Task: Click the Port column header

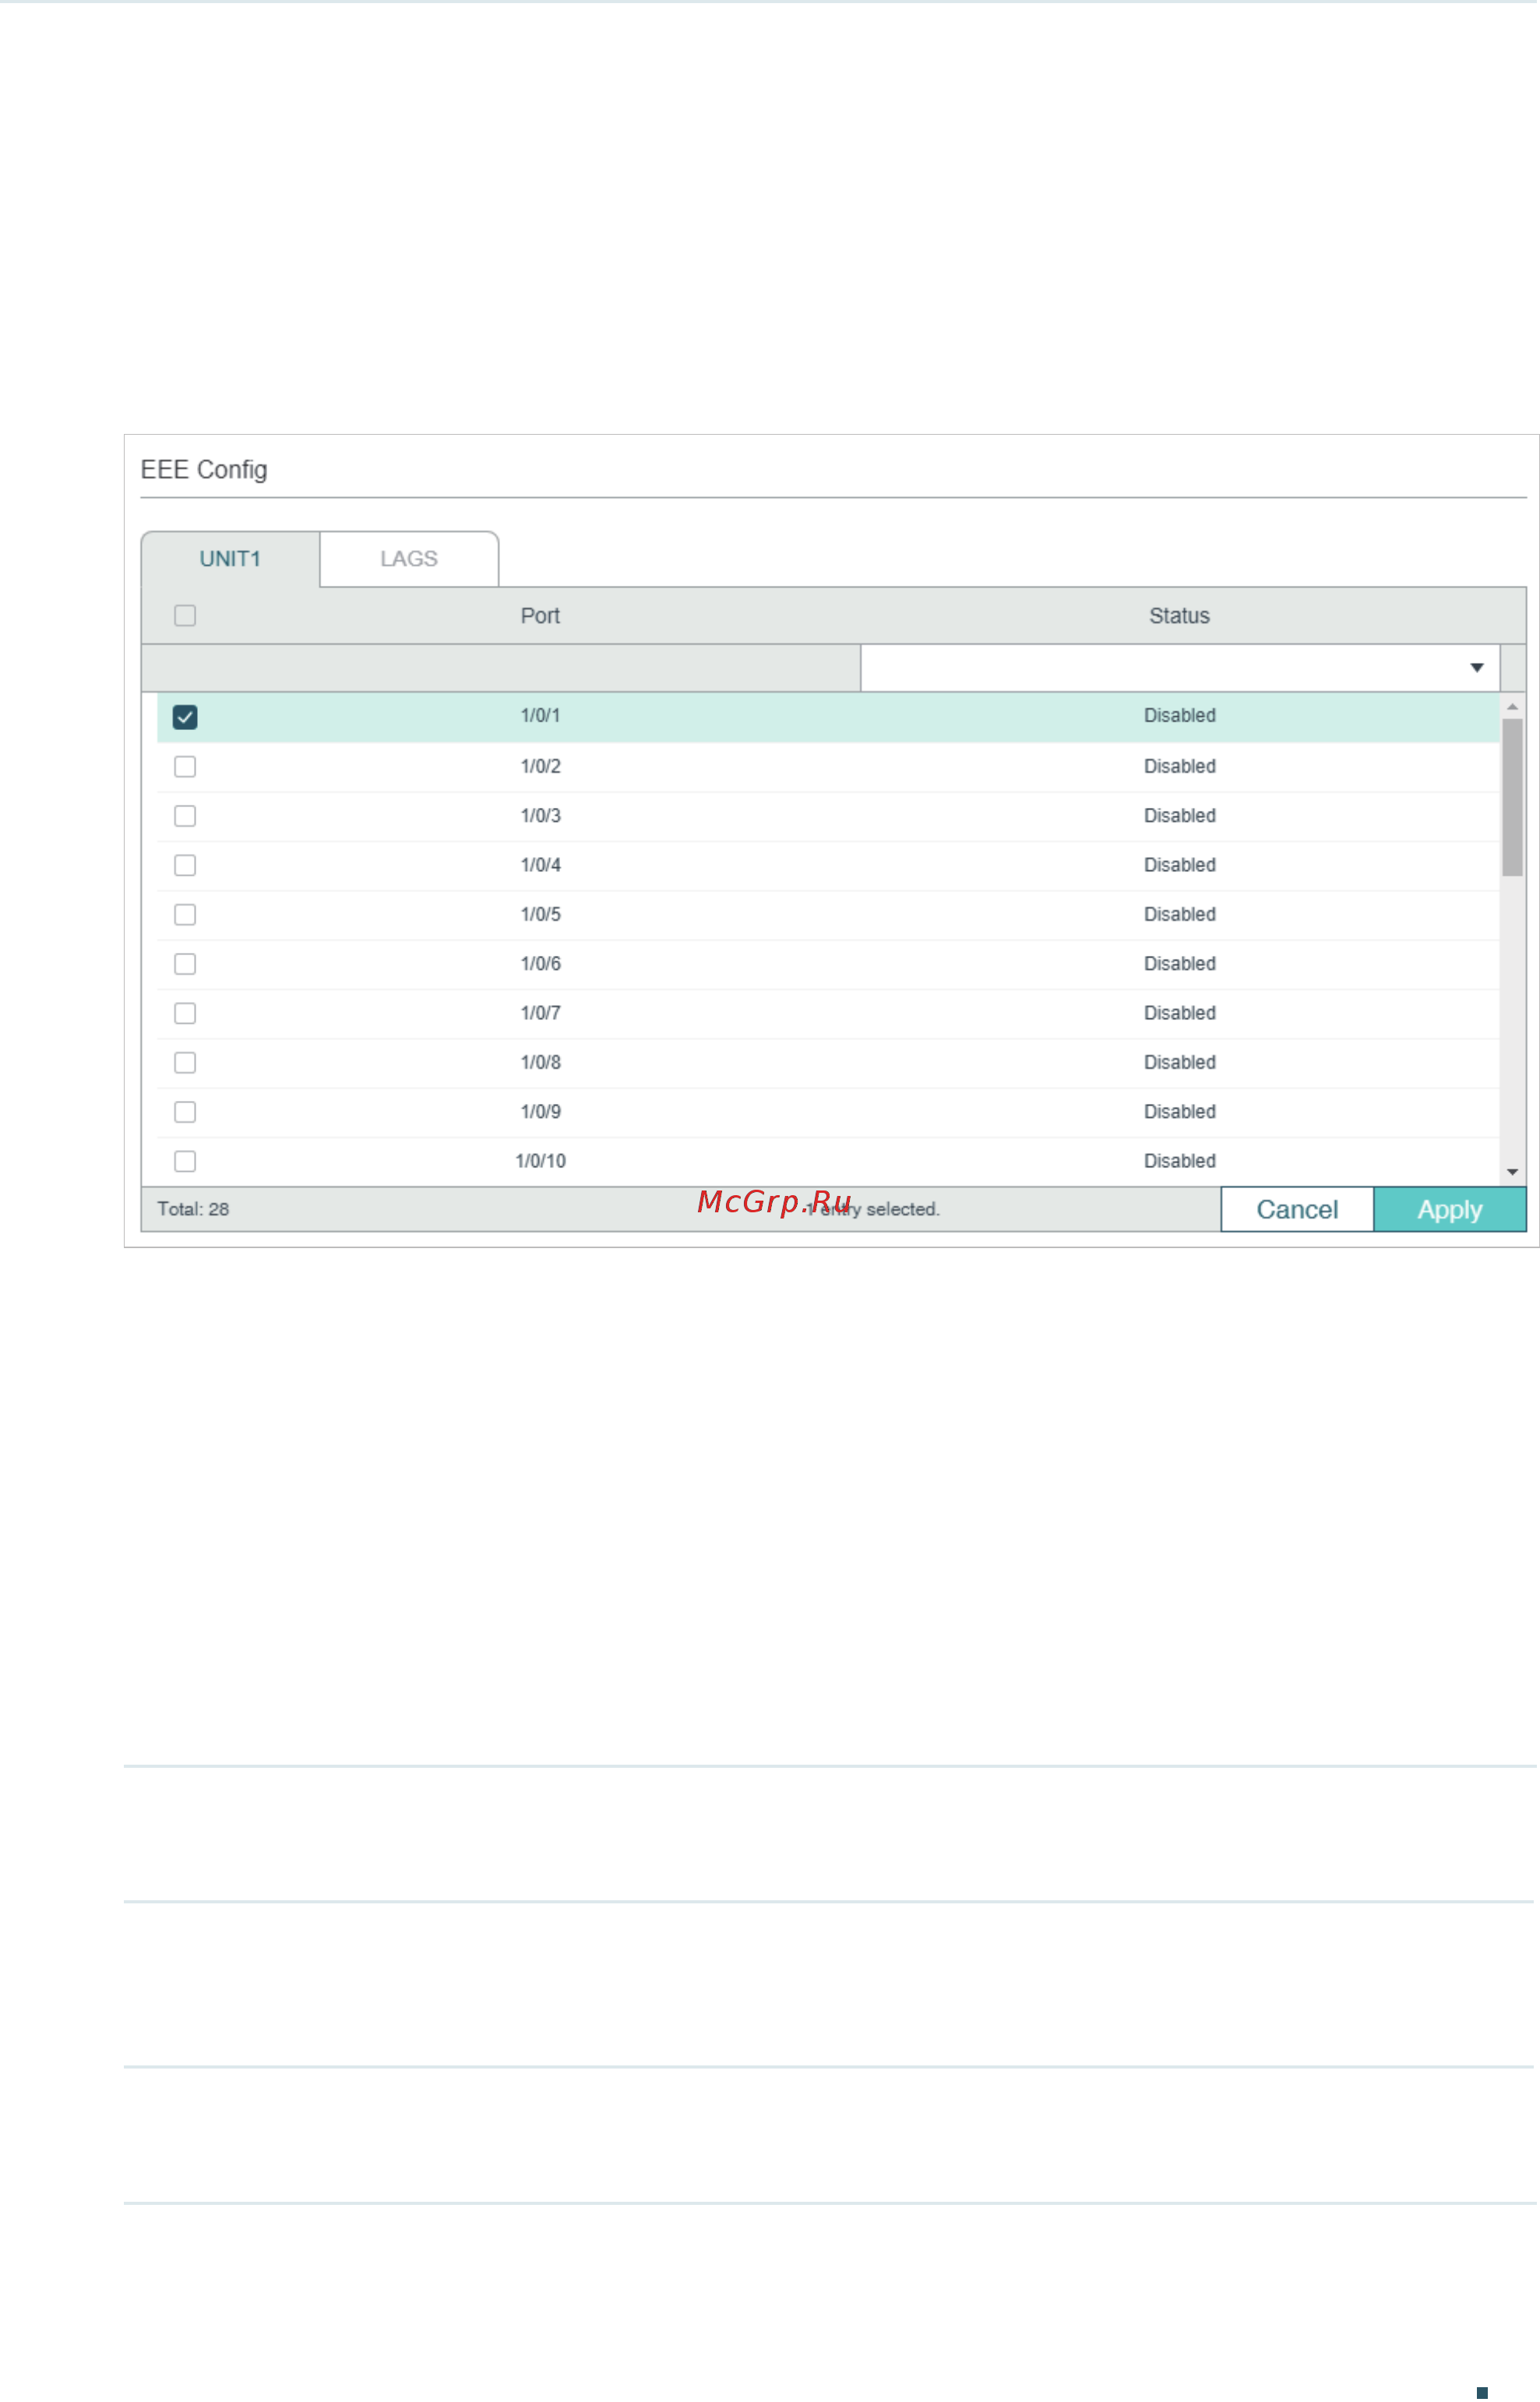Action: pyautogui.click(x=540, y=616)
